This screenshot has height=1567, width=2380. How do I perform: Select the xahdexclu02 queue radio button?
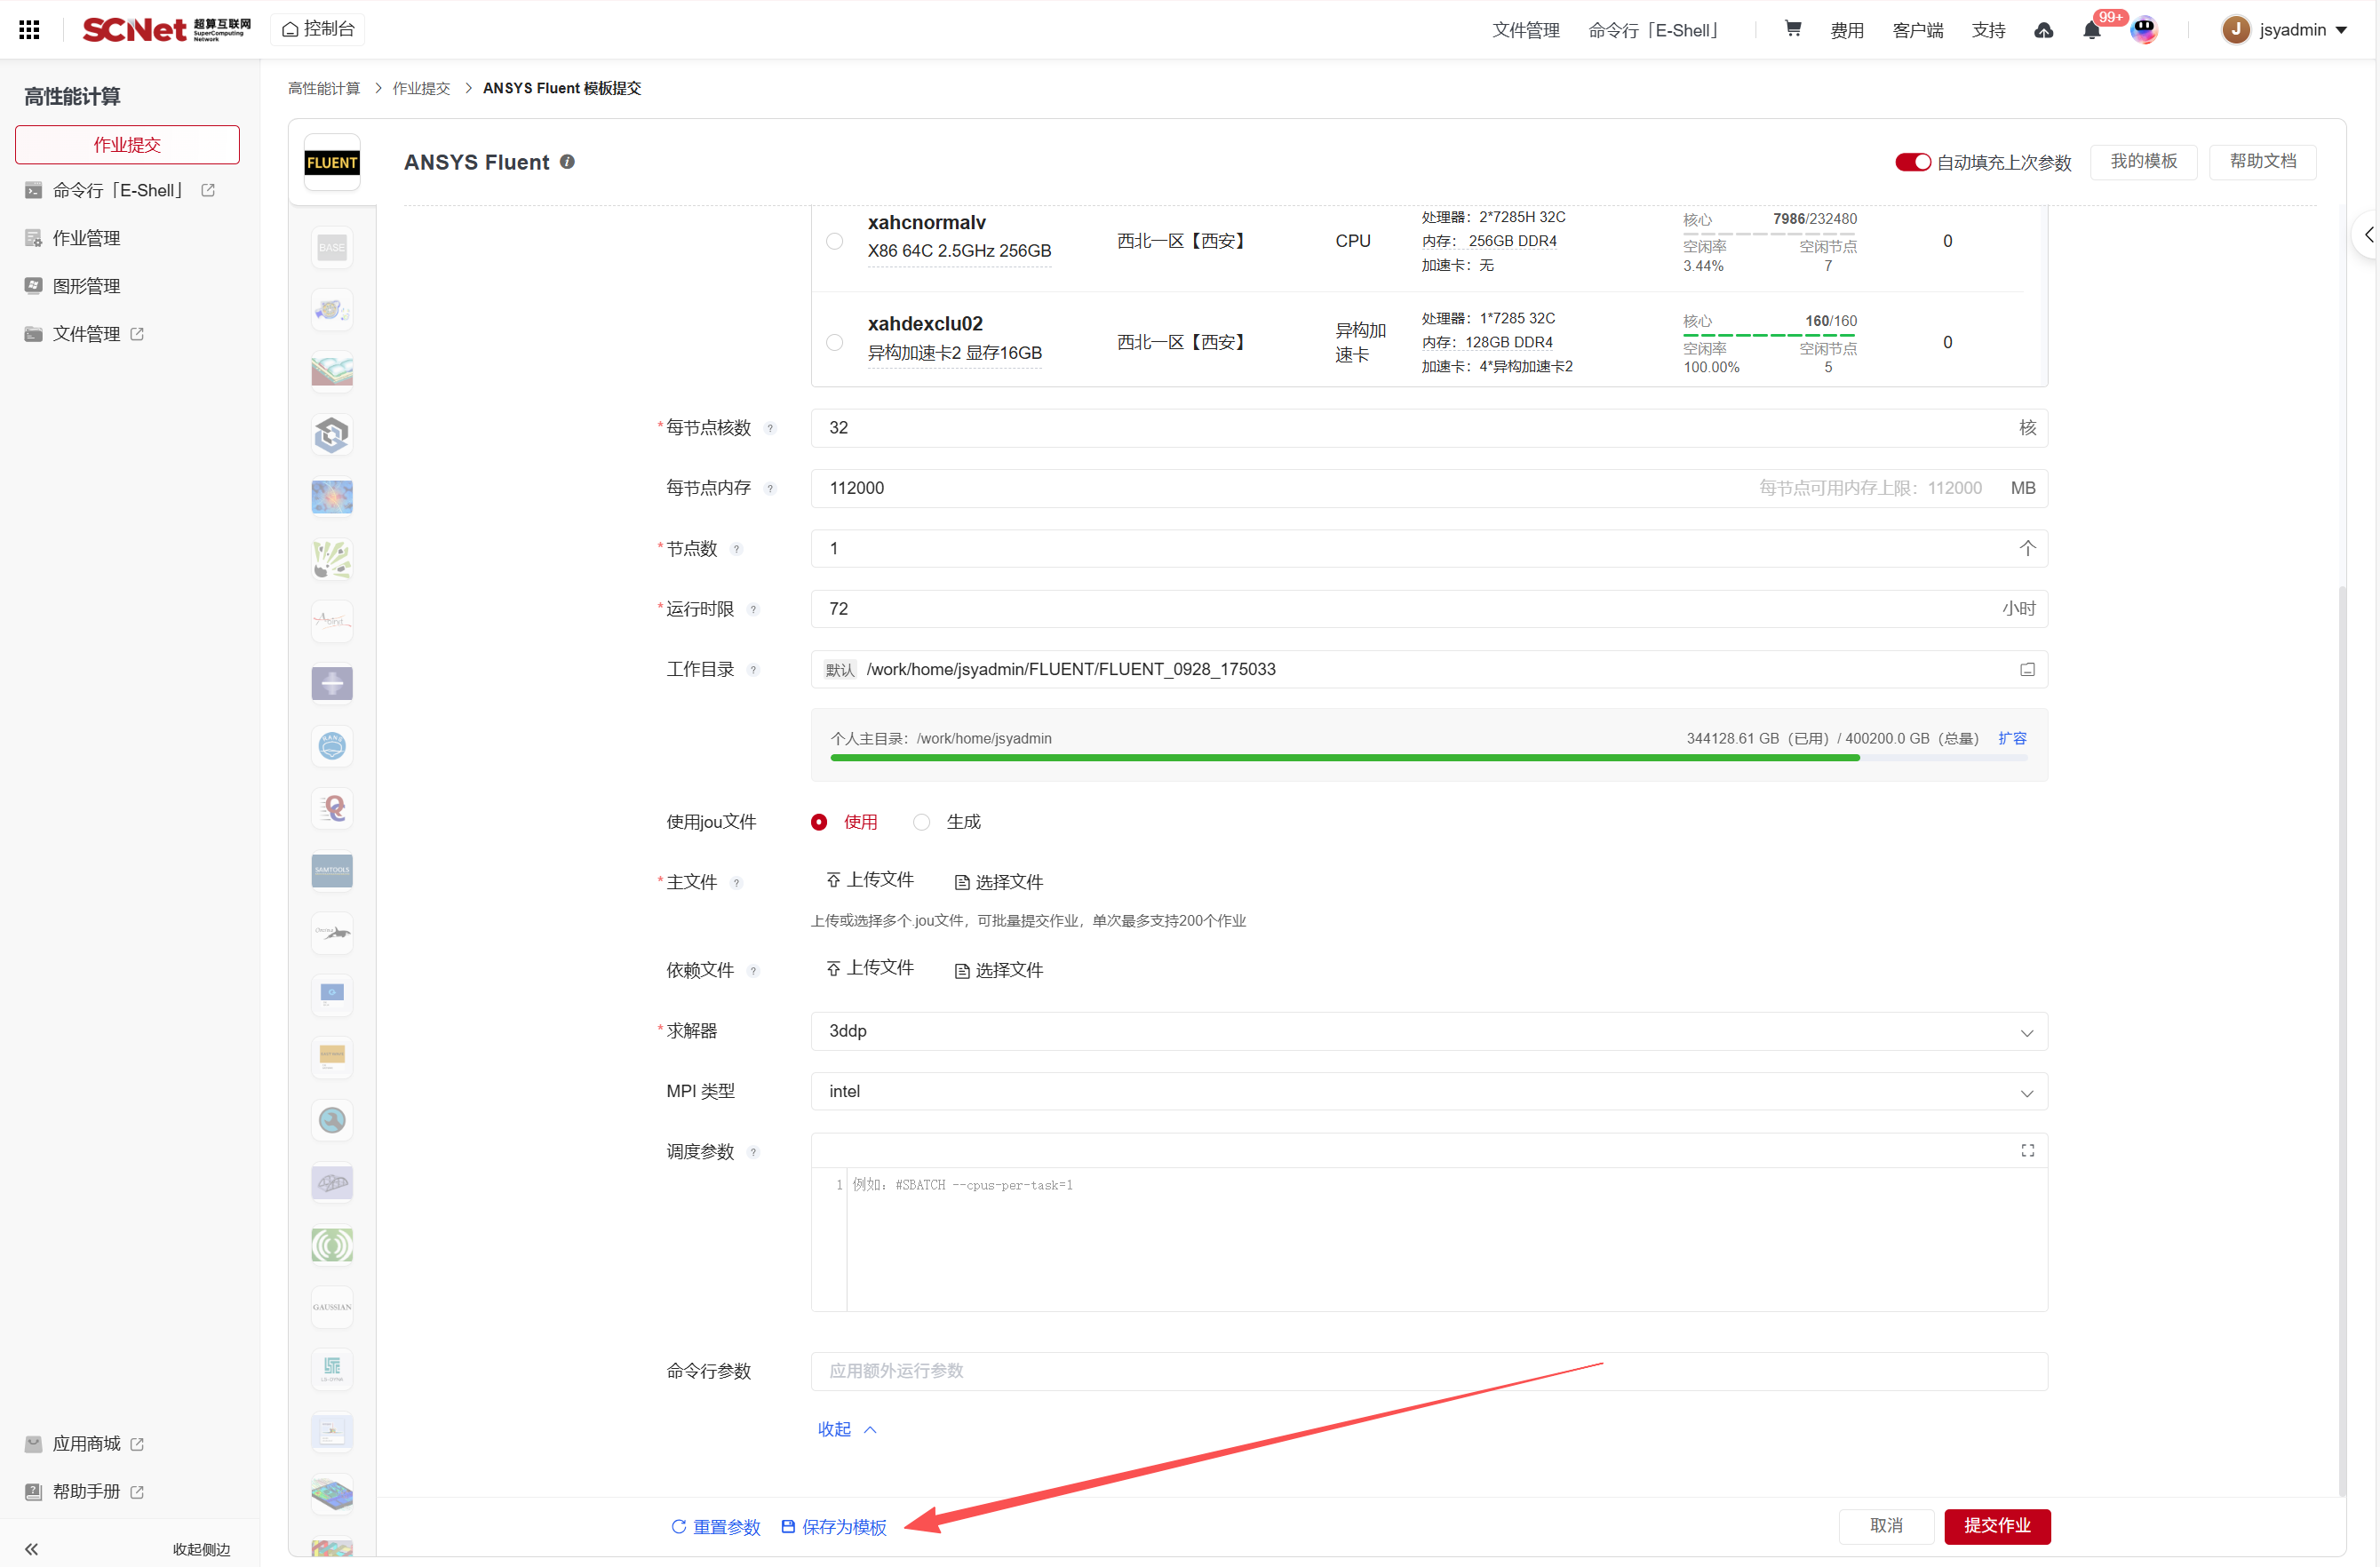click(x=835, y=342)
